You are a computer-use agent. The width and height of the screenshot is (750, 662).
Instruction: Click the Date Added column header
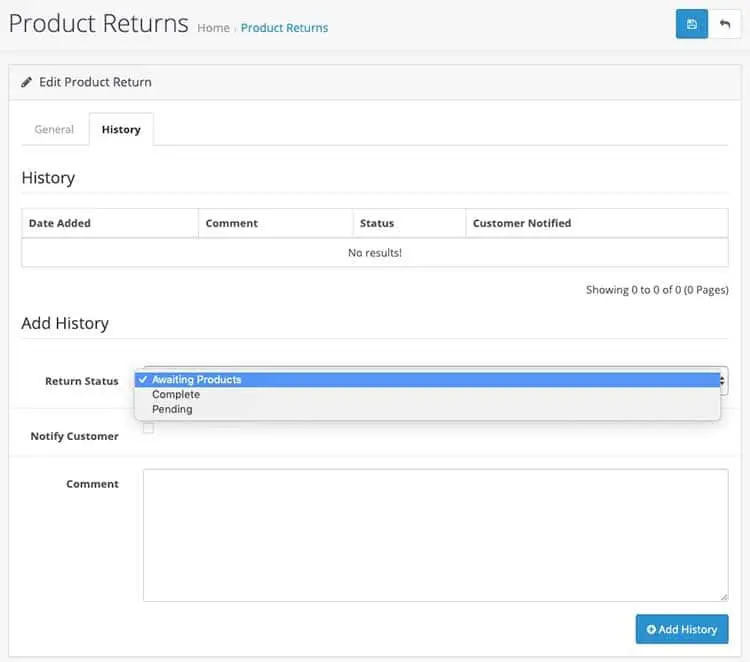[x=110, y=223]
